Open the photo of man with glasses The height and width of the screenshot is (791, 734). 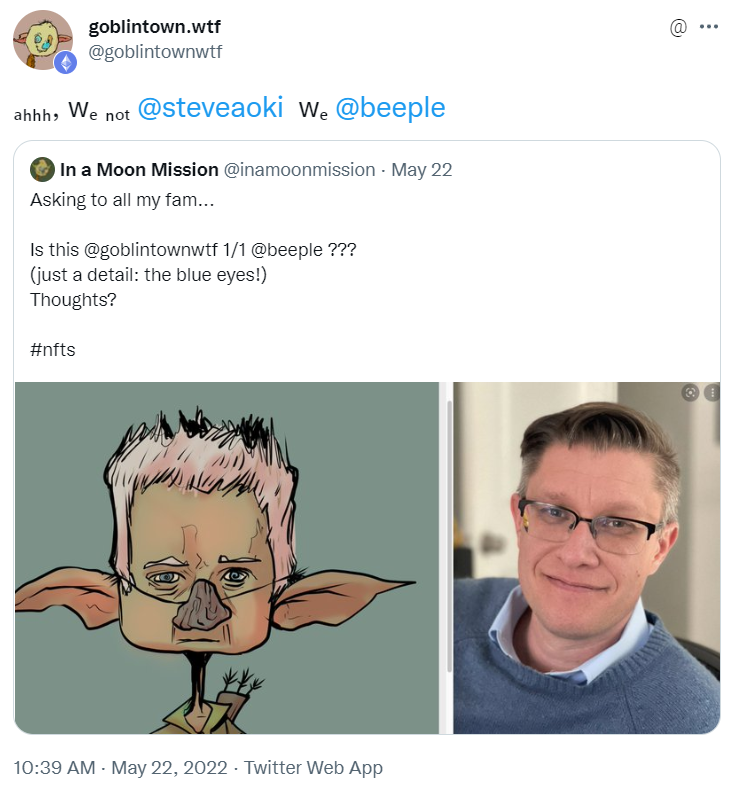(586, 557)
